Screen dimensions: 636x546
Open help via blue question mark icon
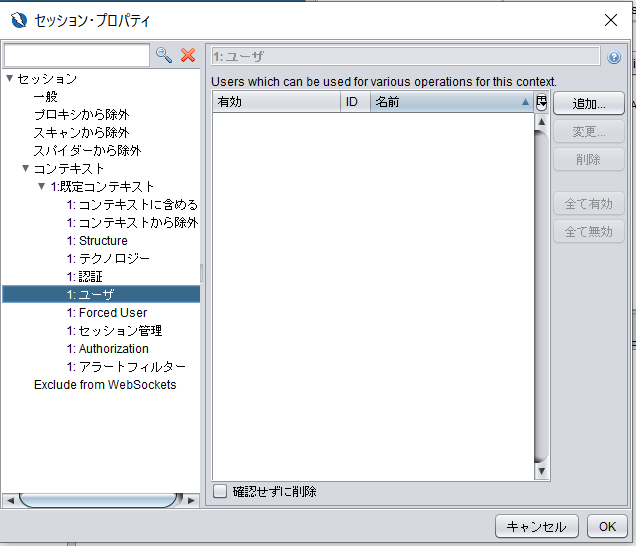click(614, 57)
